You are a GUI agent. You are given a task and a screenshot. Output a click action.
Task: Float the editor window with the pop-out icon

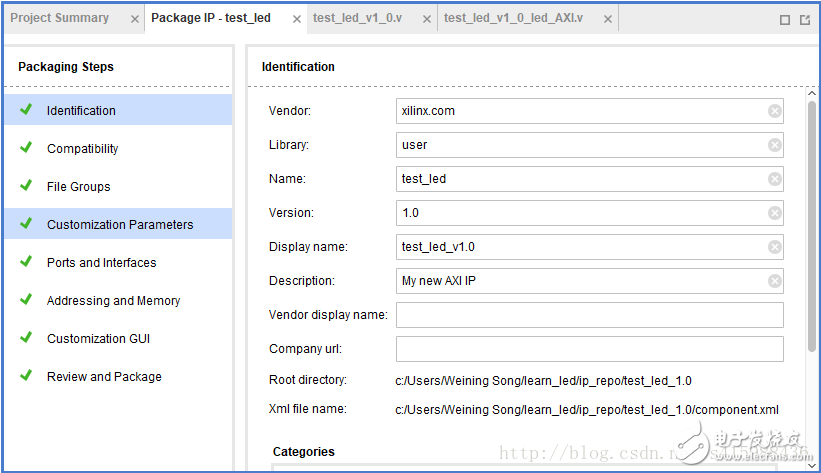pyautogui.click(x=805, y=19)
